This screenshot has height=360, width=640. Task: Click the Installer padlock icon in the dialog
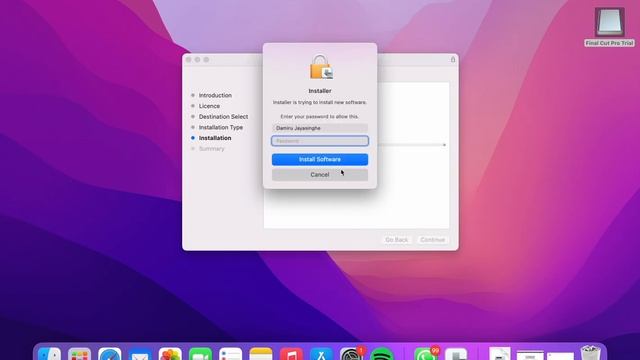(x=321, y=67)
